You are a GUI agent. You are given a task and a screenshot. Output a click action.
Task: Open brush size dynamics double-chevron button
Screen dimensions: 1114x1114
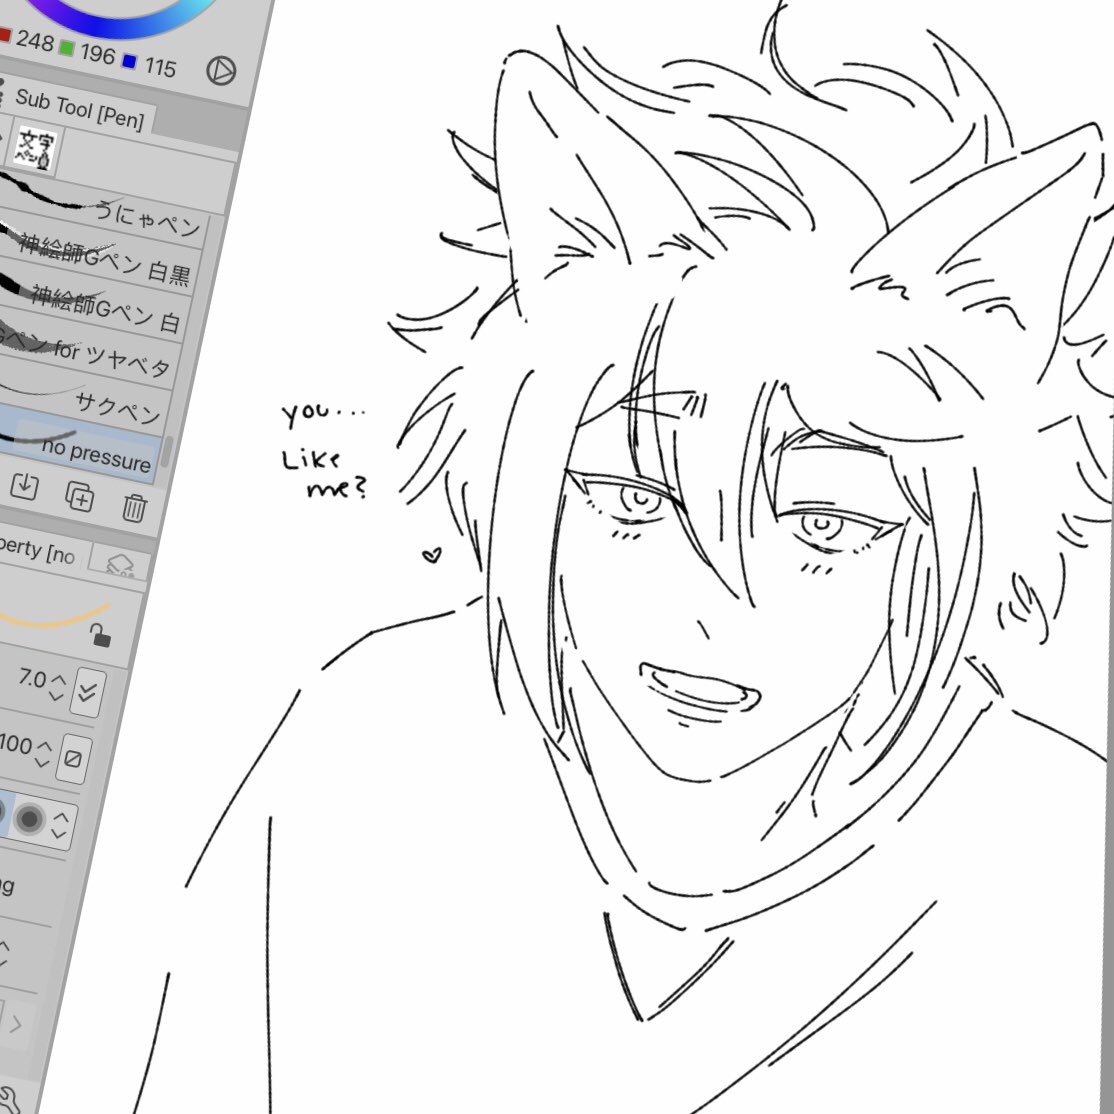point(88,692)
